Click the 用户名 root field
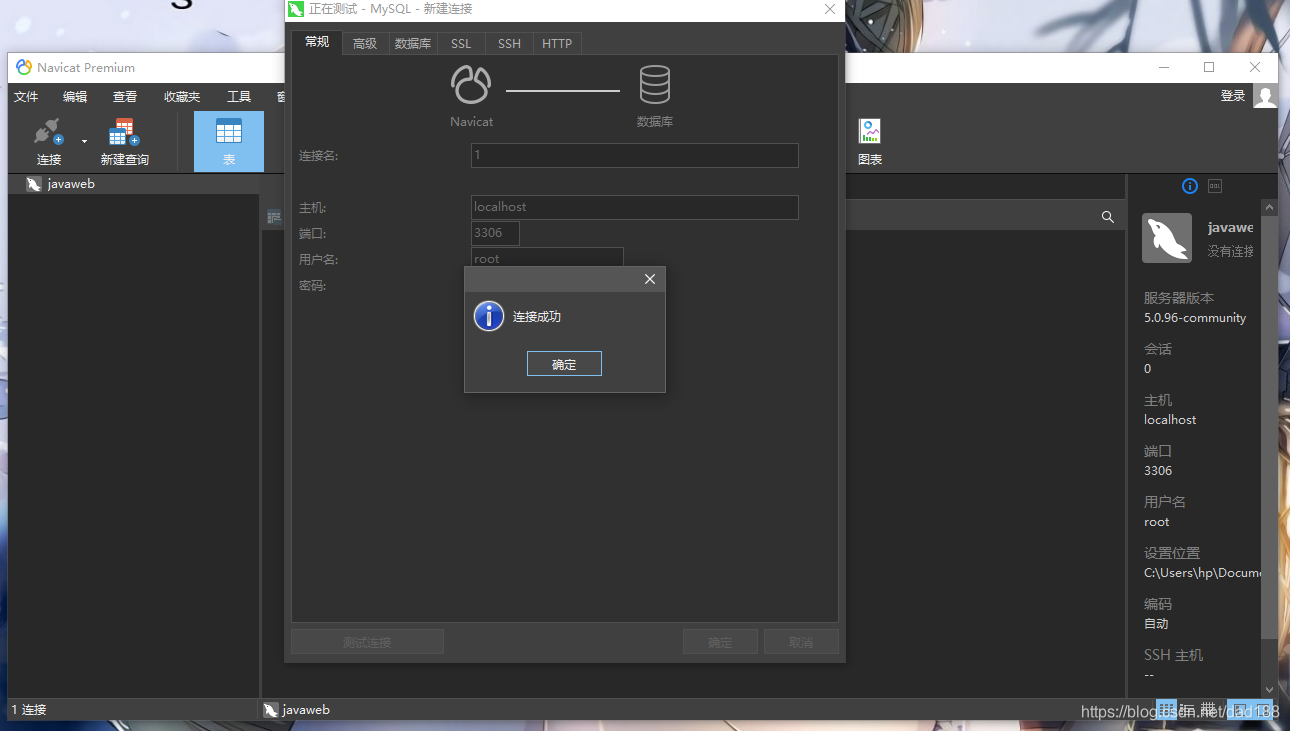The height and width of the screenshot is (731, 1290). [x=547, y=258]
